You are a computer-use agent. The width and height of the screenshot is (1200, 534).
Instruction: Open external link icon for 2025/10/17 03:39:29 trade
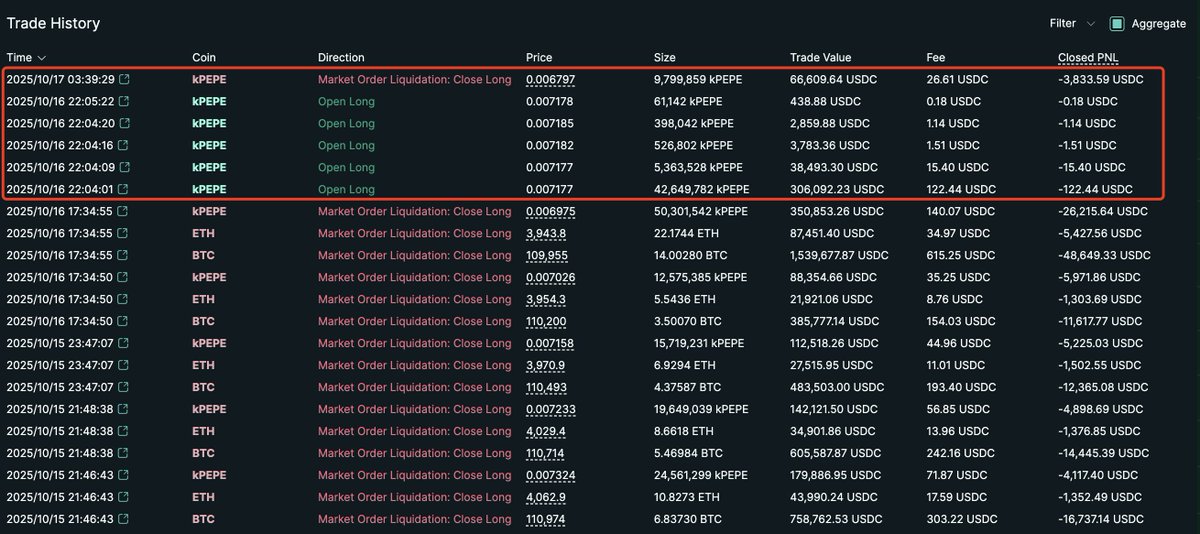click(125, 80)
